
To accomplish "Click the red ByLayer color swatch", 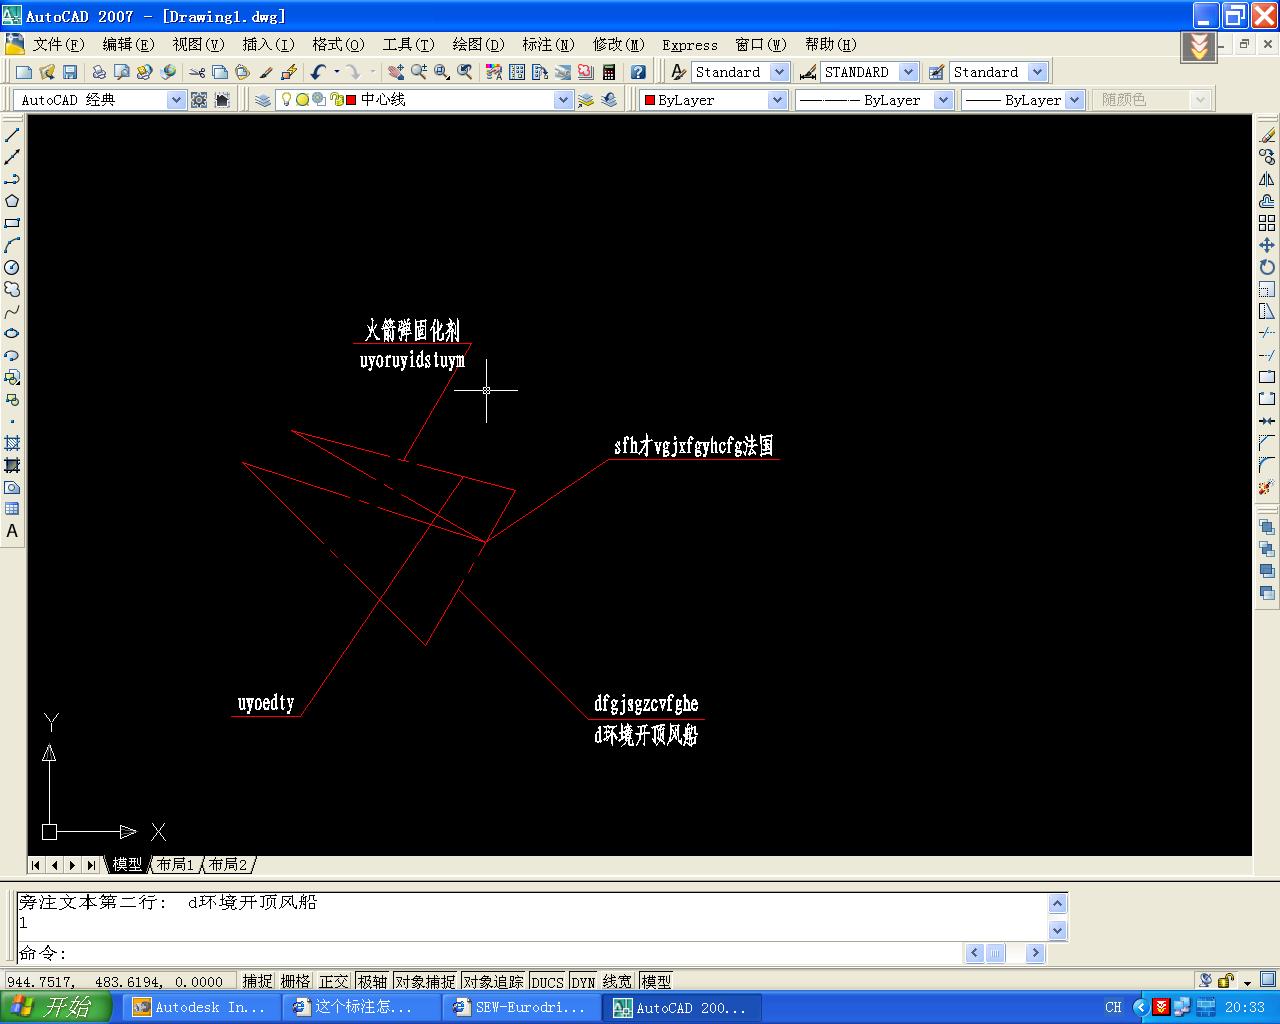I will [649, 100].
